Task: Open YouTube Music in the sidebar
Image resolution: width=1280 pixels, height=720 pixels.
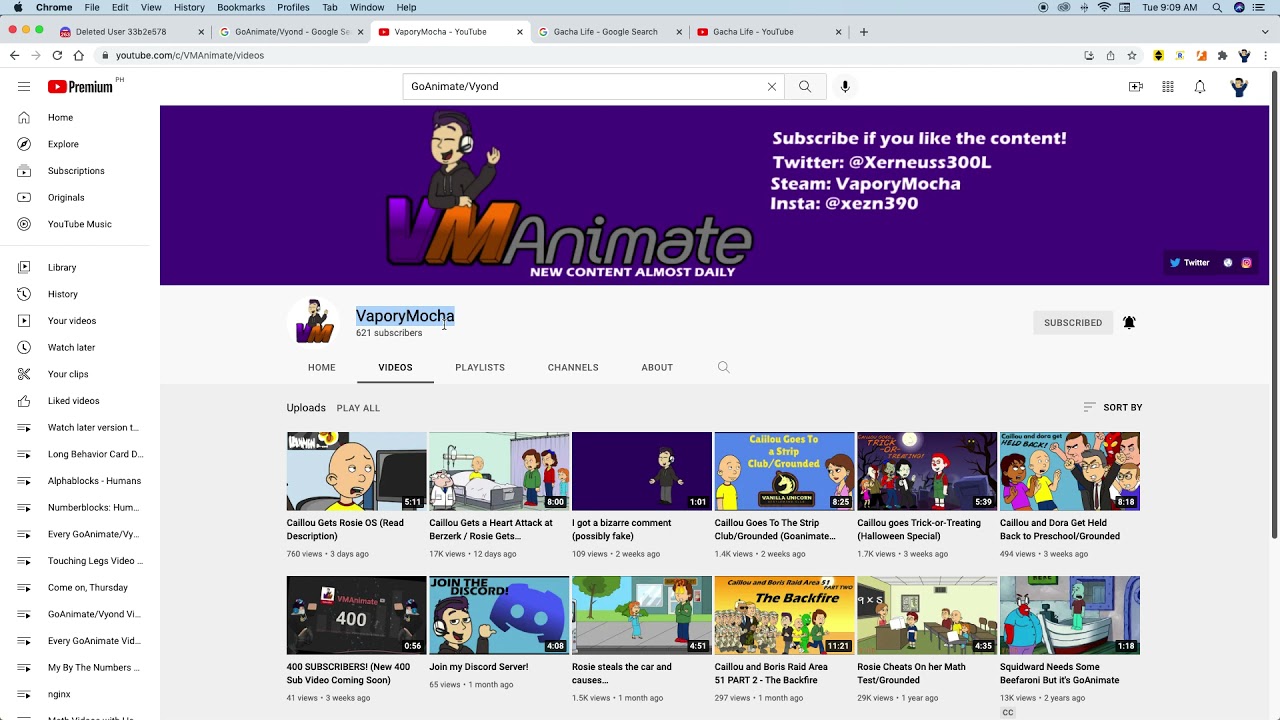Action: [x=80, y=224]
